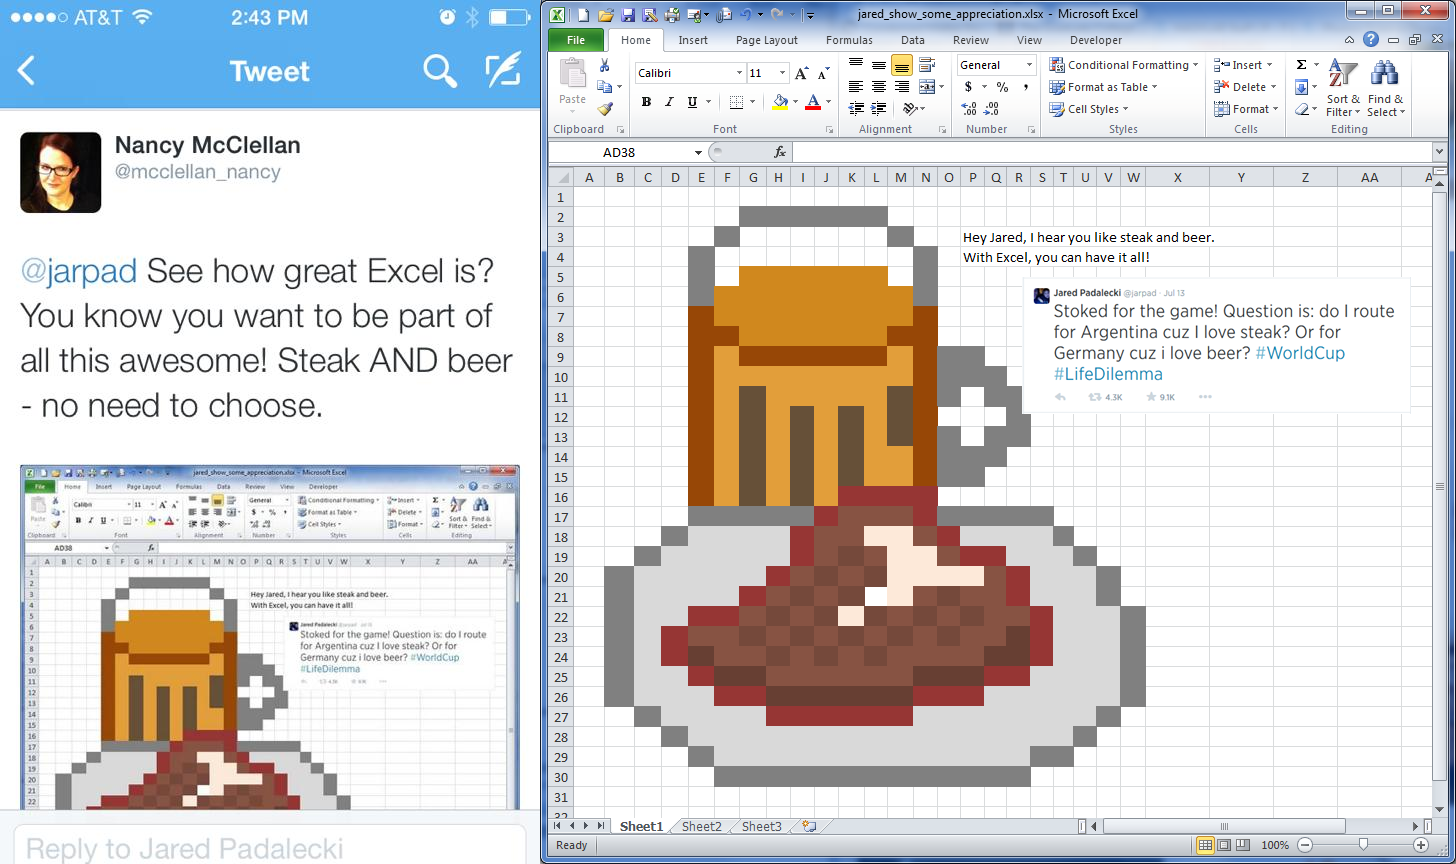The image size is (1456, 864).
Task: Switch to the Formulas ribbon tab
Action: pos(849,40)
